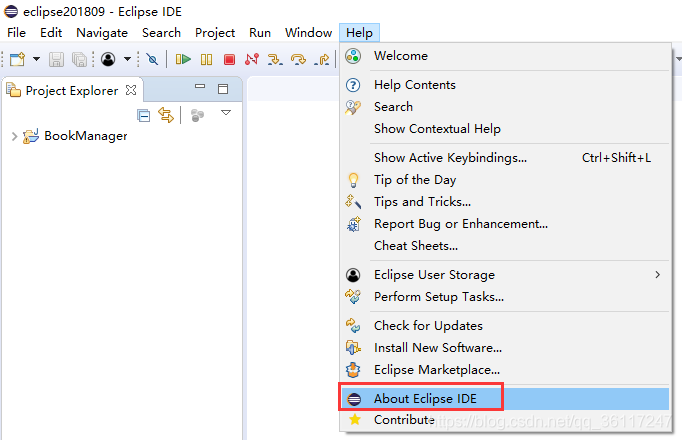Click the red Terminate icon
Screen dimensions: 682x440
(x=229, y=59)
